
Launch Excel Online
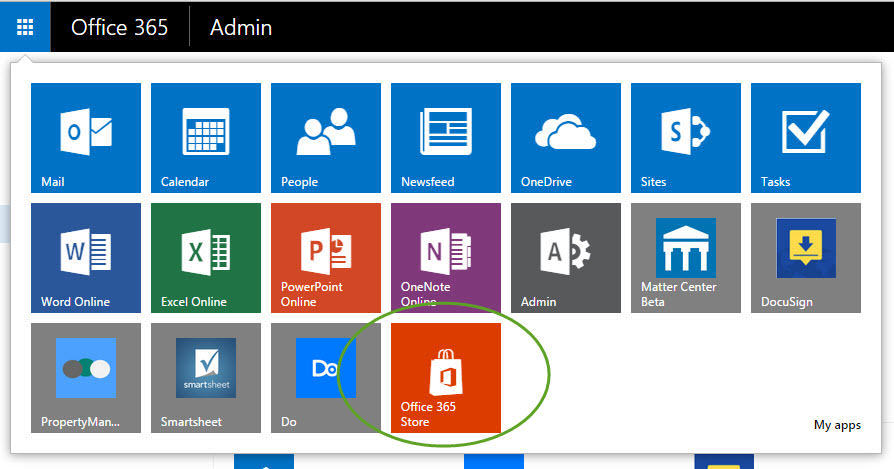[x=206, y=258]
